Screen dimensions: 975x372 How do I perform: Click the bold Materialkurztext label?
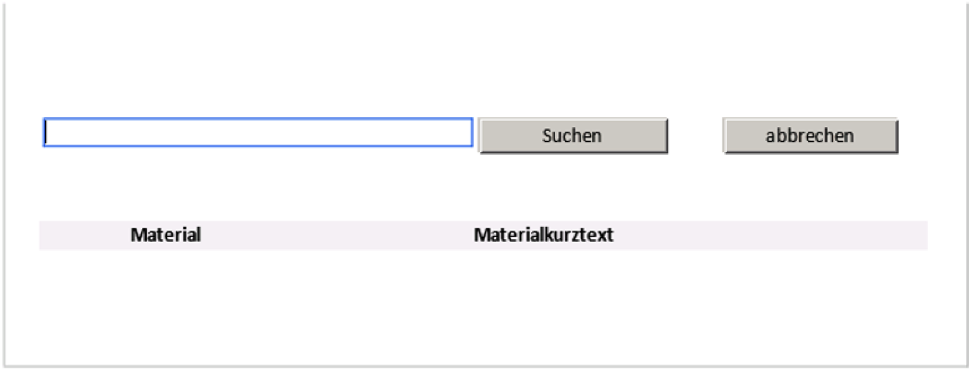click(x=543, y=235)
